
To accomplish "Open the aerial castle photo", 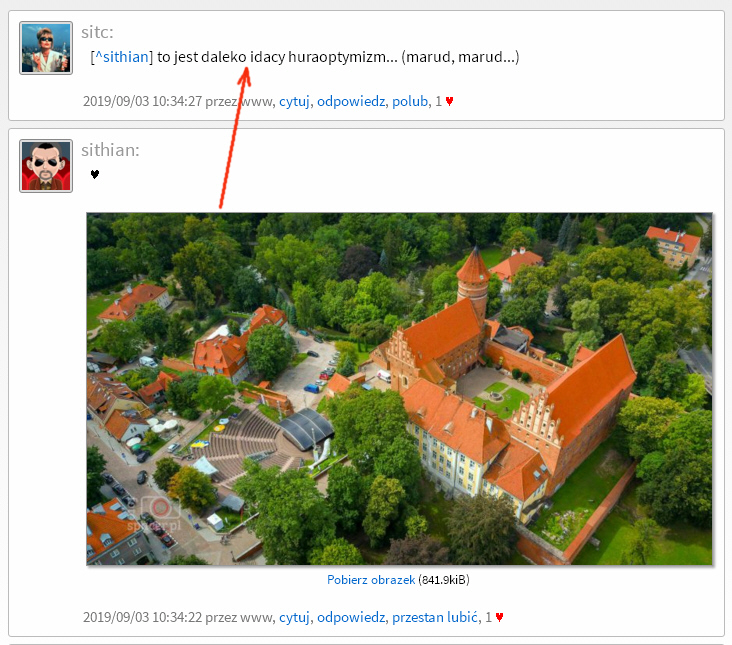I will pos(400,389).
